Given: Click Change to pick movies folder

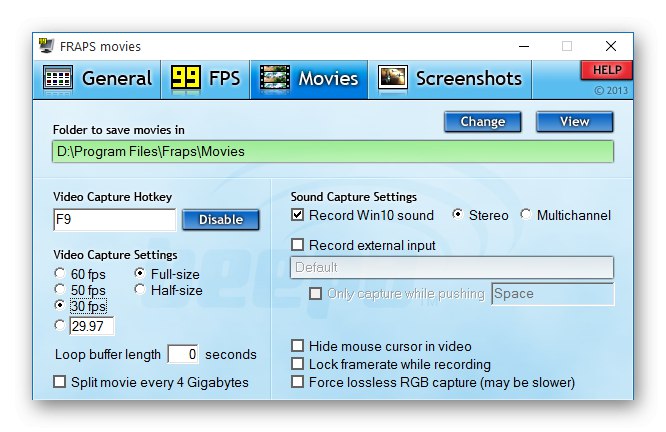Looking at the screenshot, I should pyautogui.click(x=483, y=122).
